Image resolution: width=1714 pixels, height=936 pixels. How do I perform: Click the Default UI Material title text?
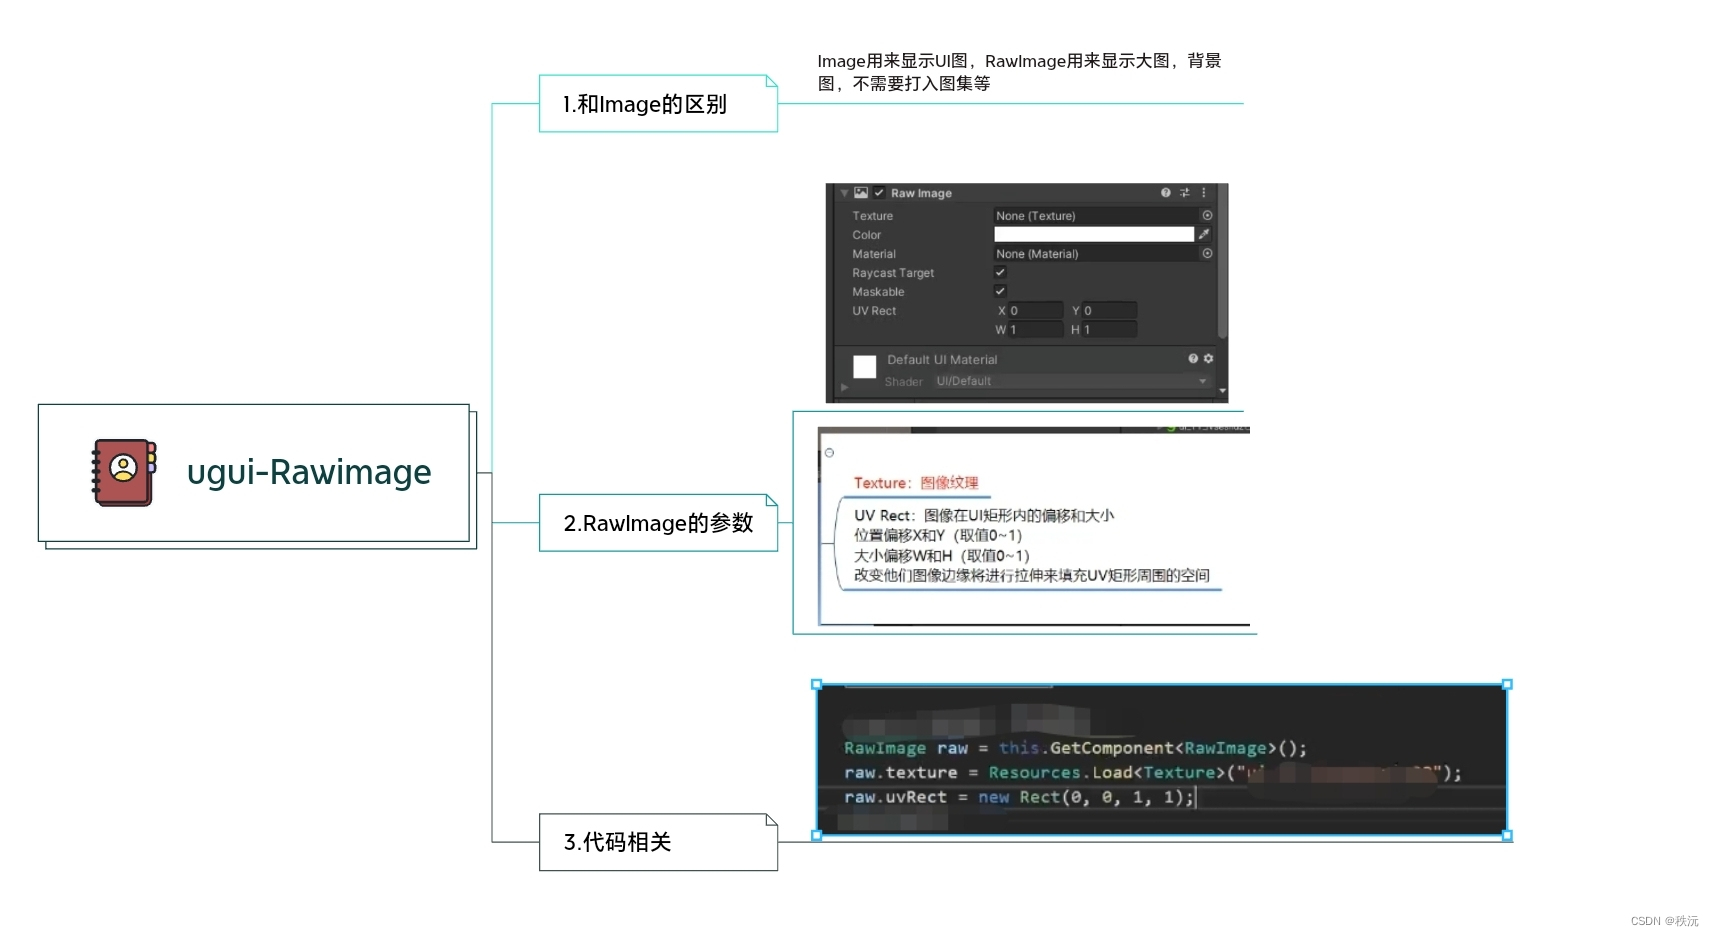click(x=942, y=359)
